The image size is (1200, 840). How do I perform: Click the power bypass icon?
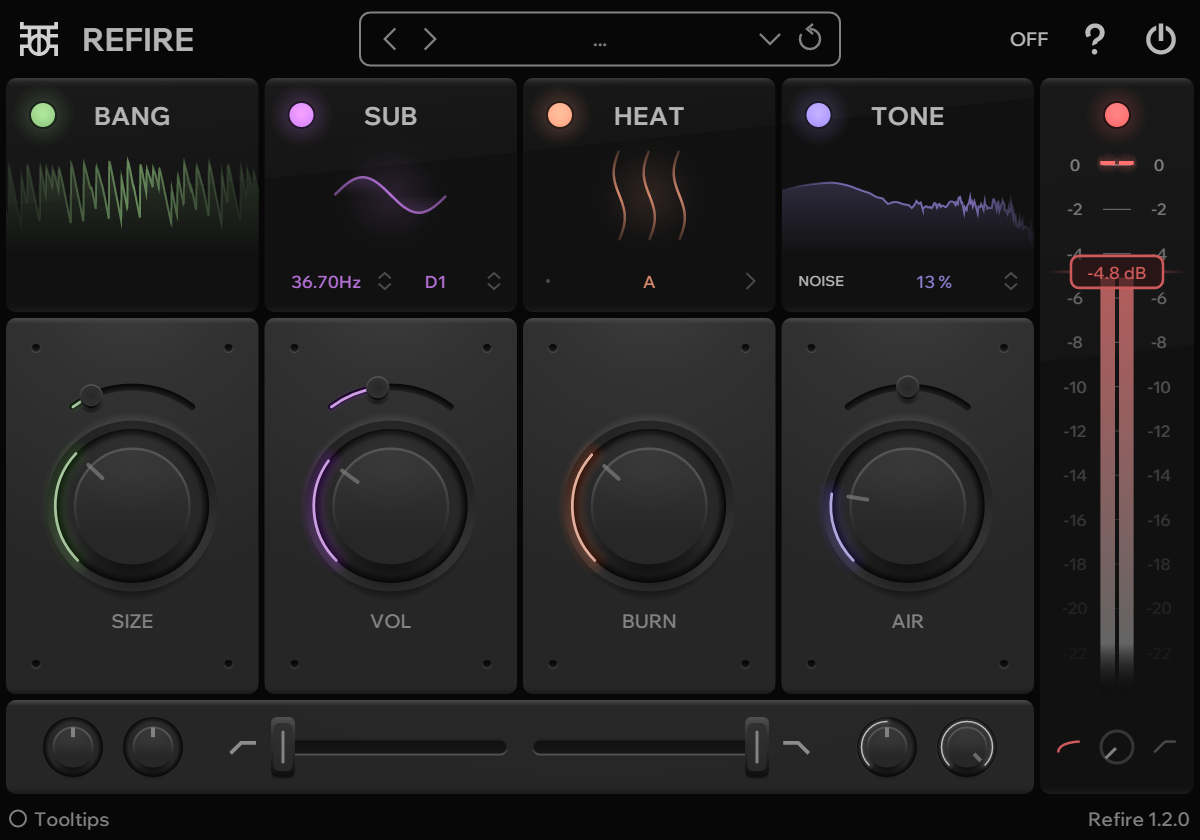[x=1160, y=40]
